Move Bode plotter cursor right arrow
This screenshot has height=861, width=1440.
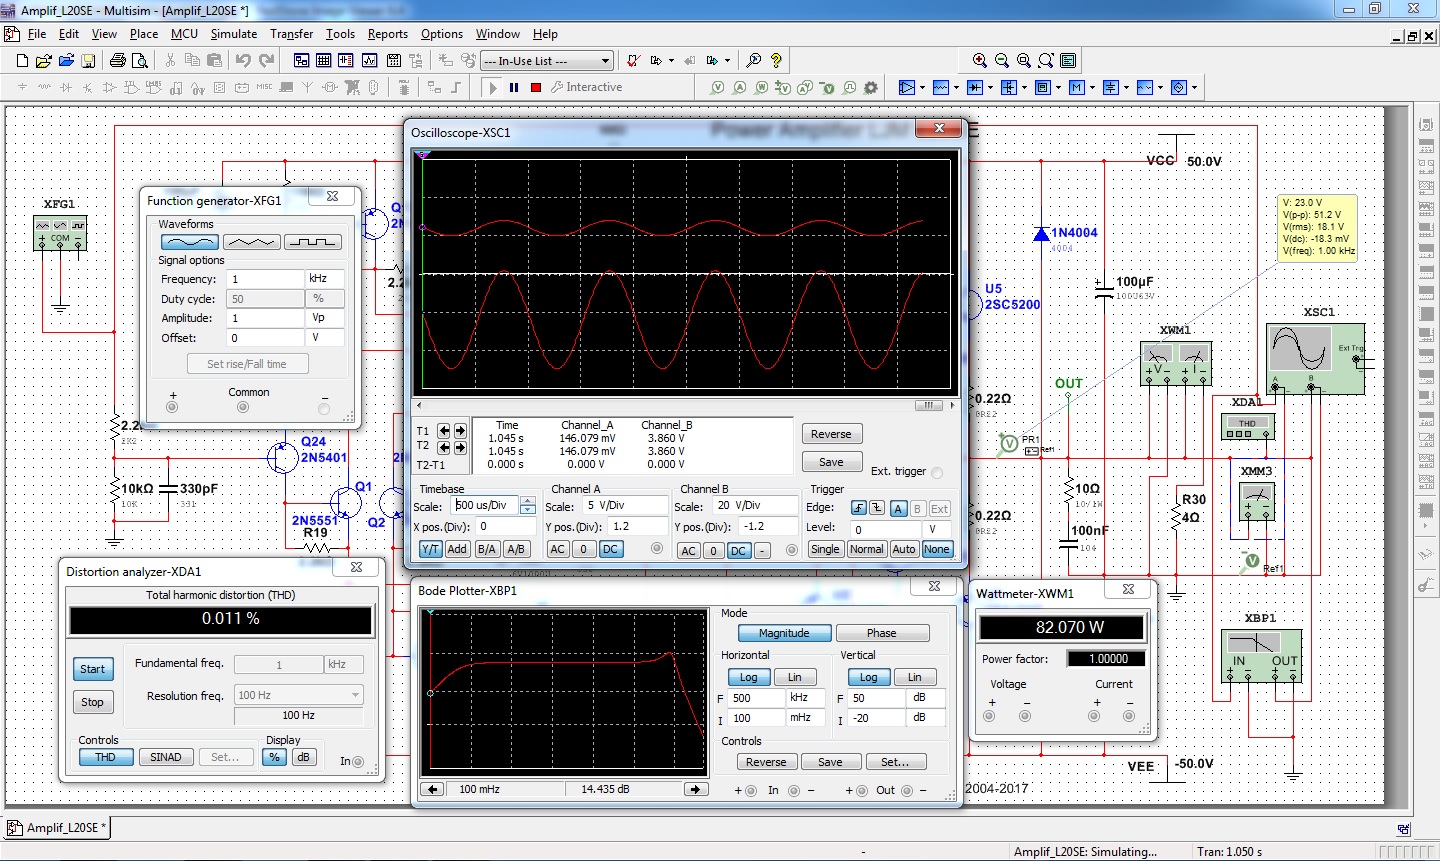tap(695, 789)
